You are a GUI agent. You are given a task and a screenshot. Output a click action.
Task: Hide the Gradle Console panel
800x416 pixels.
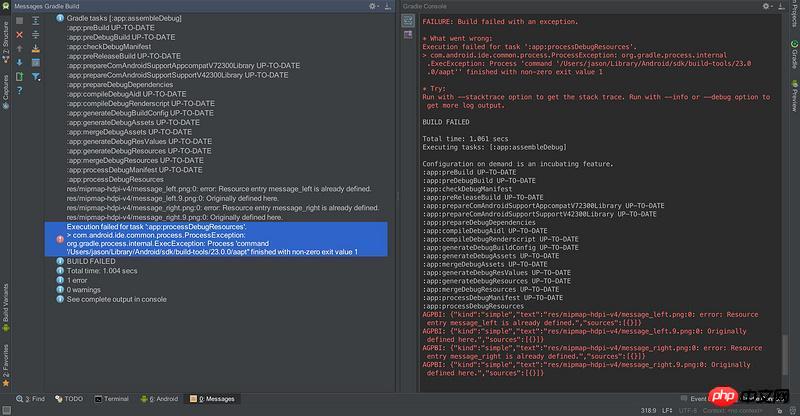pyautogui.click(x=781, y=6)
